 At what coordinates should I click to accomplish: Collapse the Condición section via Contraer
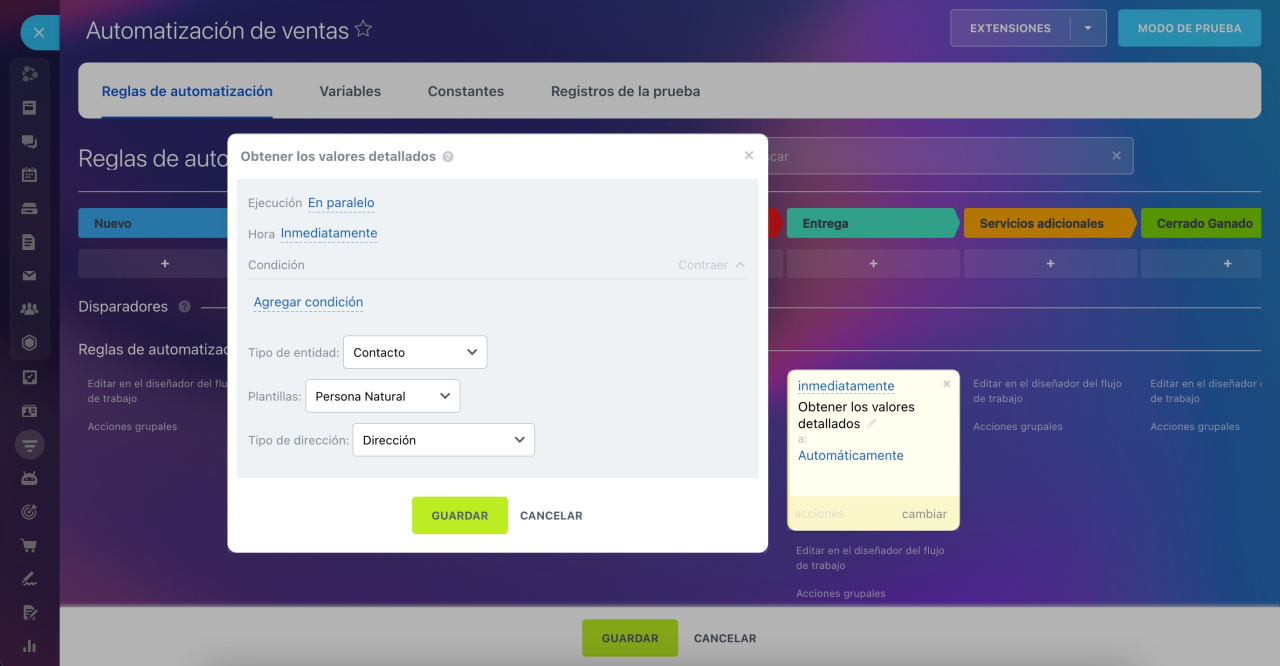click(711, 265)
